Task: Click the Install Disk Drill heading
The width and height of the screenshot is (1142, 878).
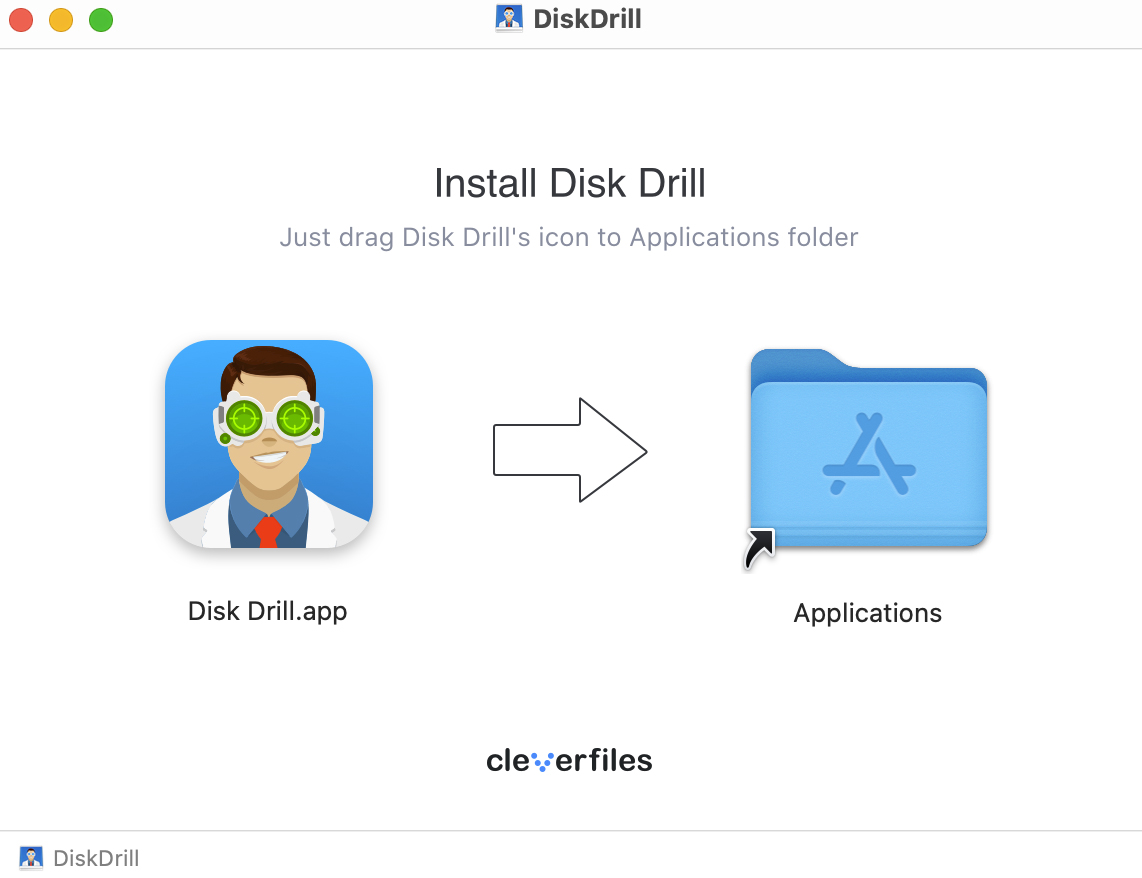Action: point(569,183)
